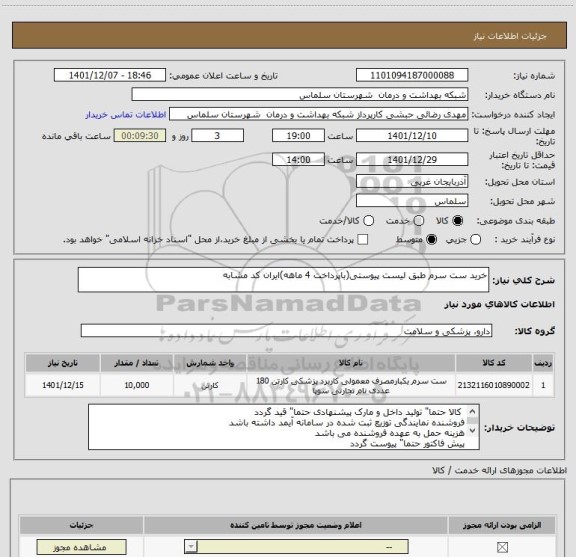Click announcement date field 1401/12/07 - 18:46
Image resolution: width=576 pixels, height=557 pixels.
110,75
